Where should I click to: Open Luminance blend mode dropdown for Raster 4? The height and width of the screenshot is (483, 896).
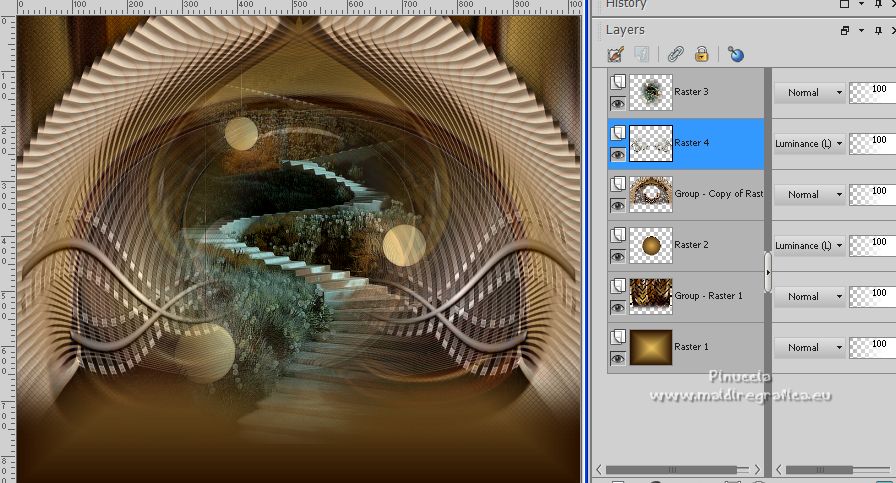[809, 144]
